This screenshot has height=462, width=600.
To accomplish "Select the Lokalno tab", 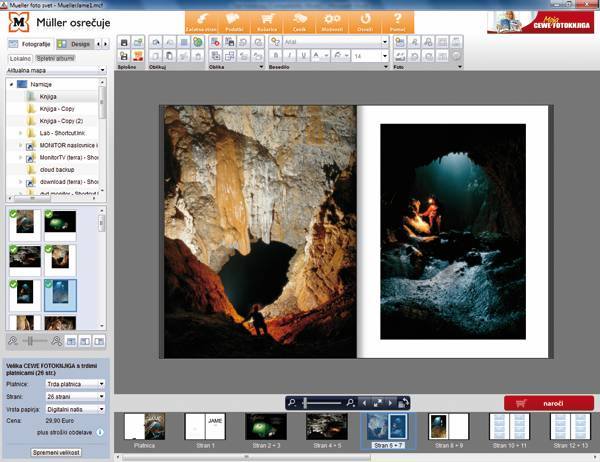I will coord(20,59).
